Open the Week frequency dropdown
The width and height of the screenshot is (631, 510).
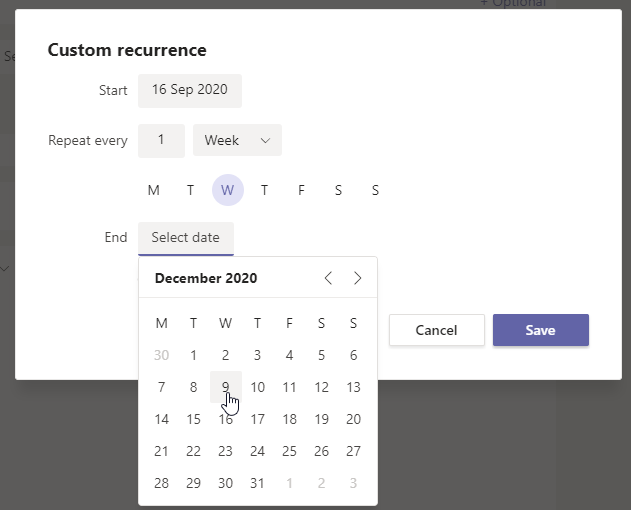(x=237, y=140)
